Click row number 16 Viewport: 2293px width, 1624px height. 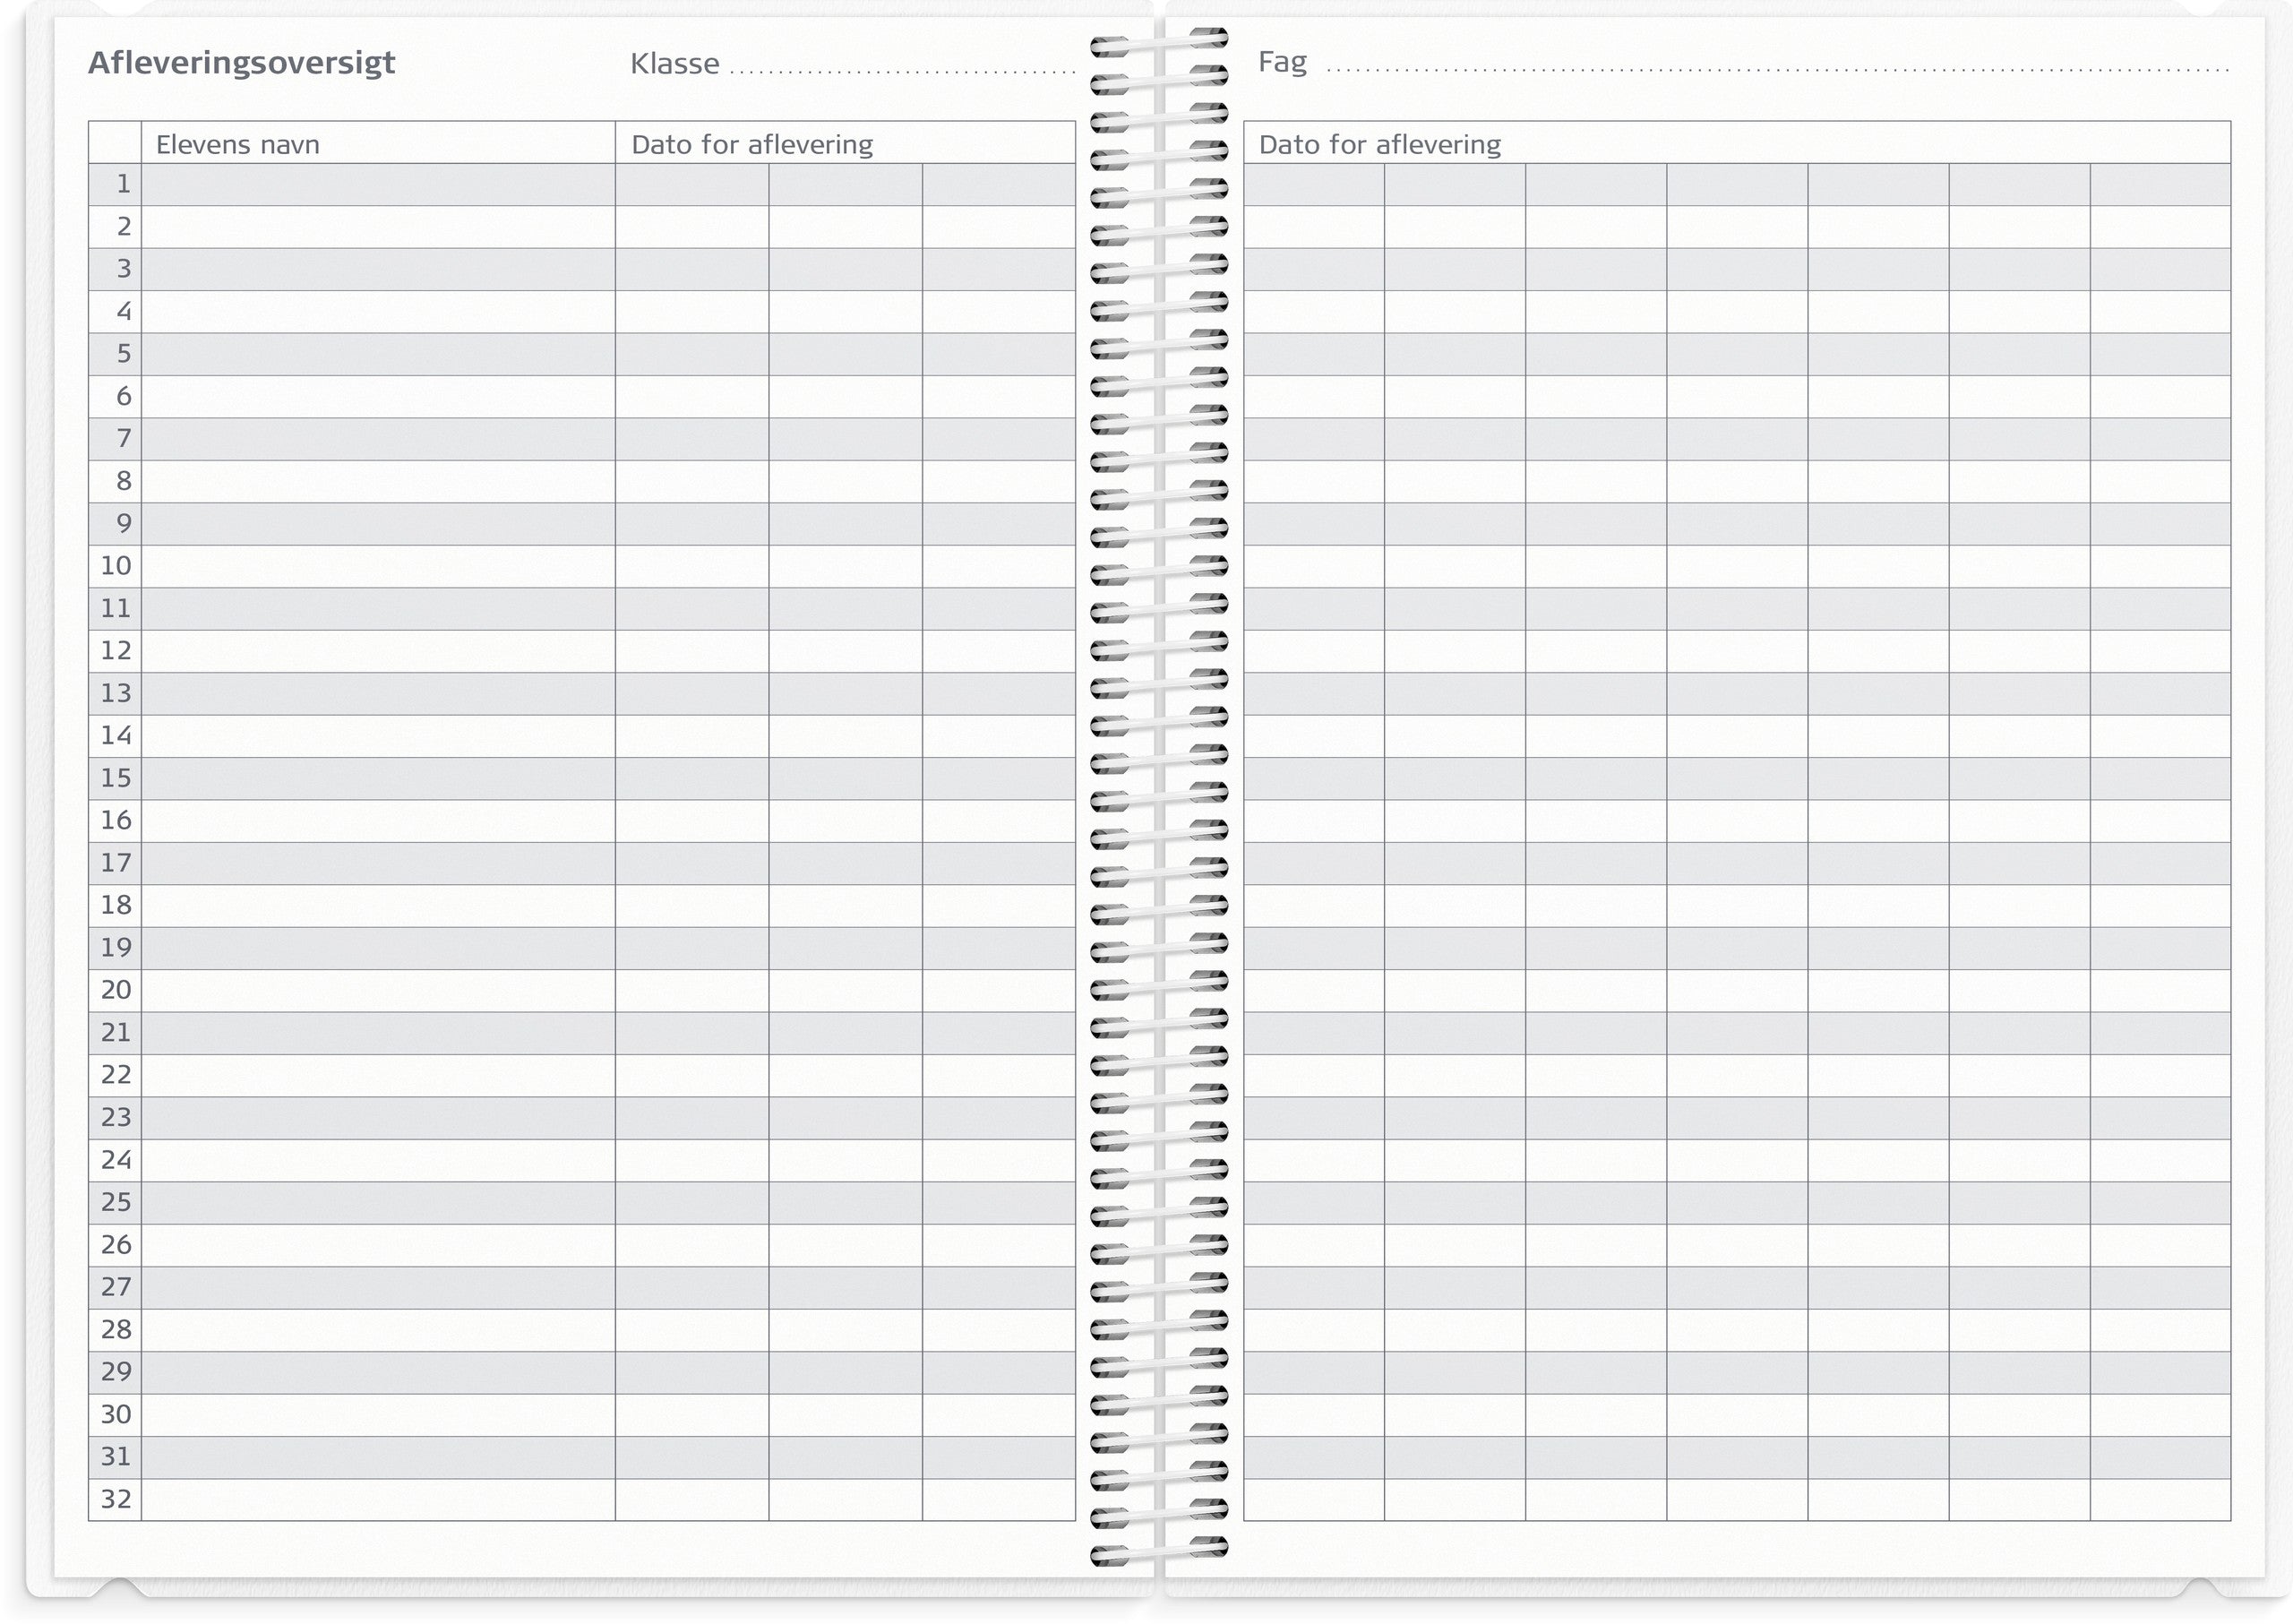(x=116, y=821)
